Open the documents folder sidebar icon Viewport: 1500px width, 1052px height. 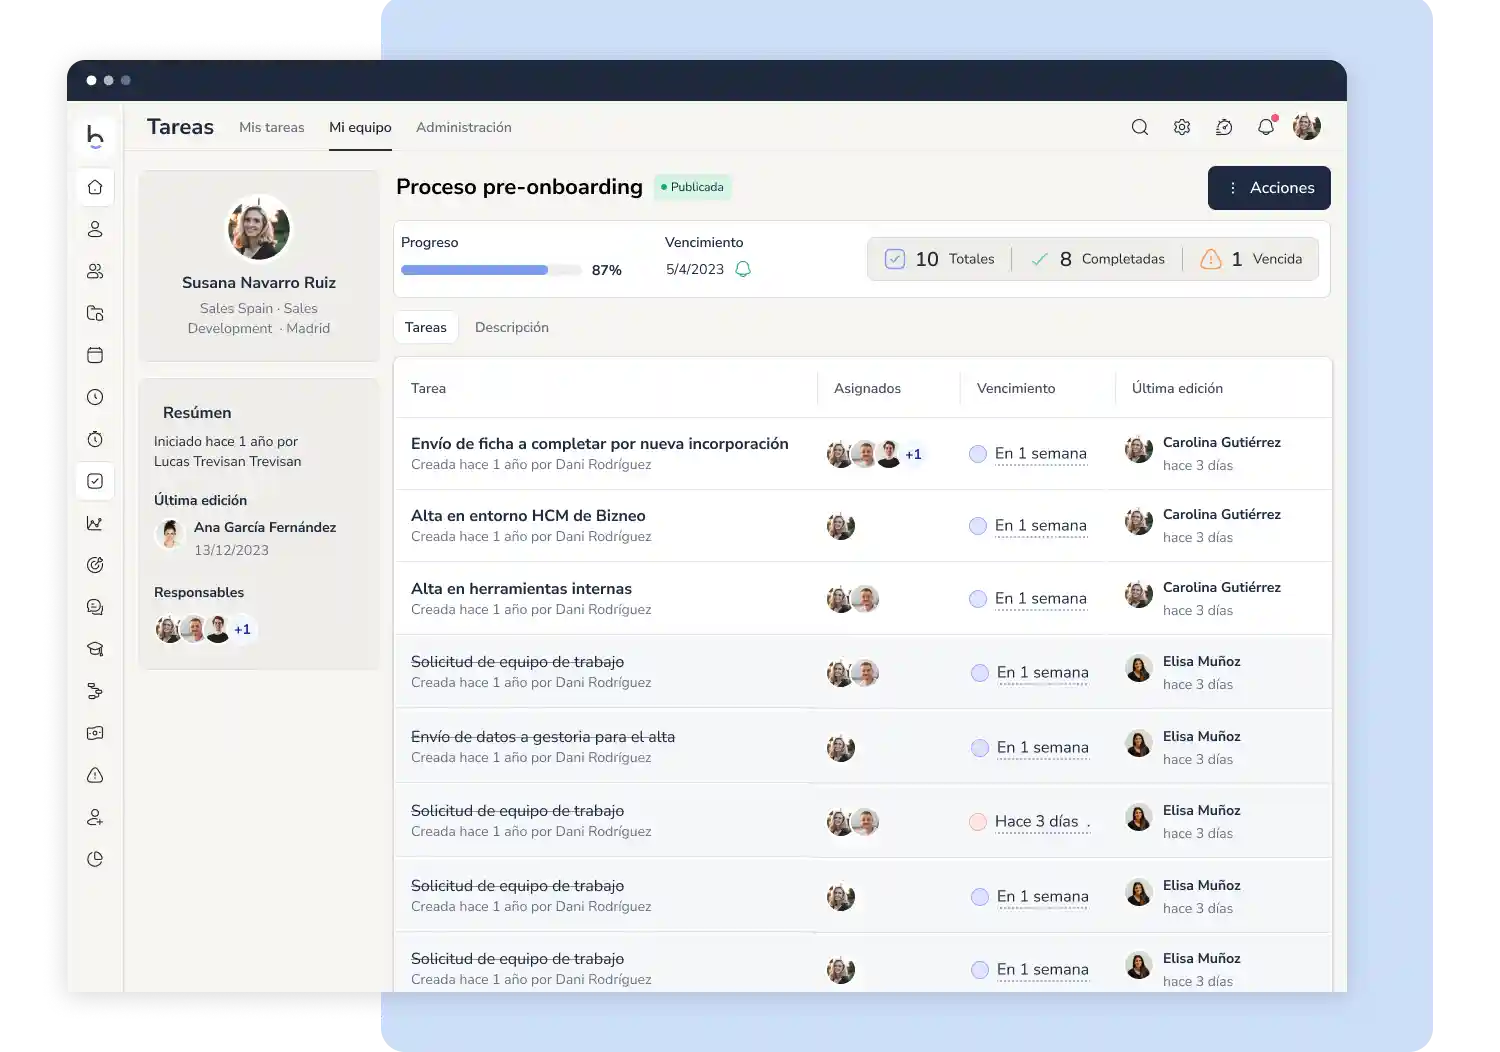95,313
